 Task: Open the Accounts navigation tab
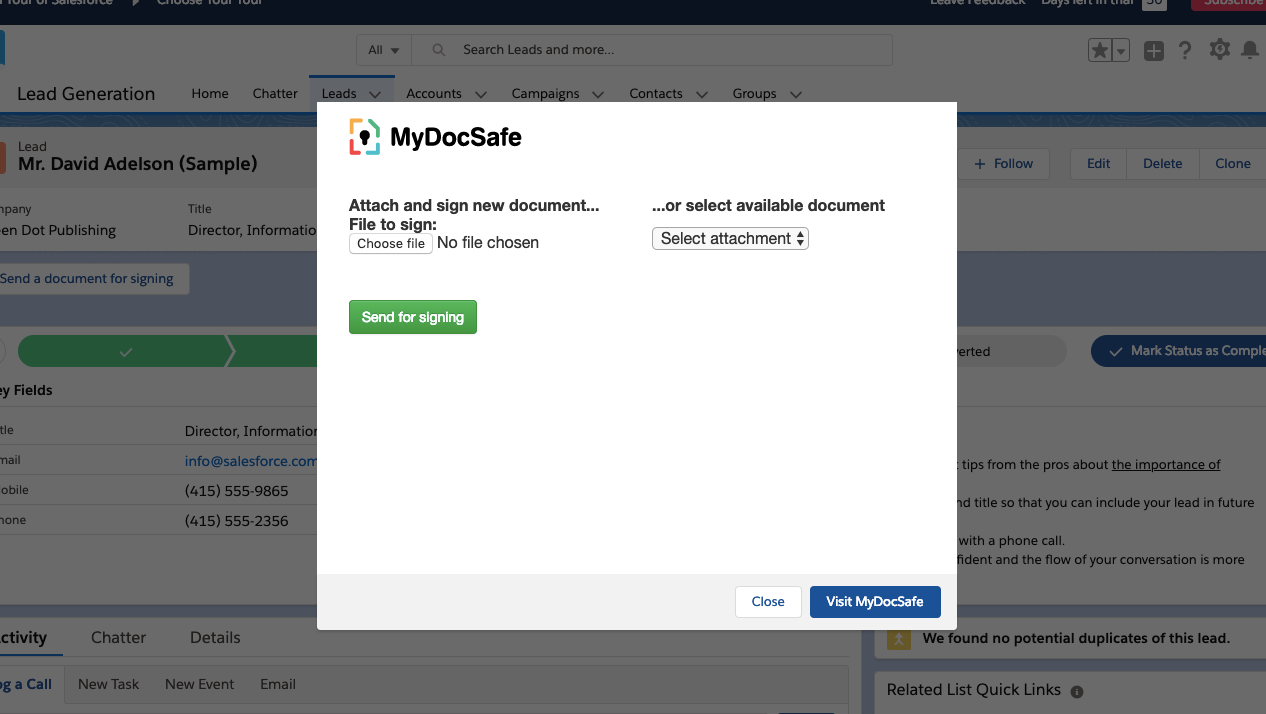[434, 93]
